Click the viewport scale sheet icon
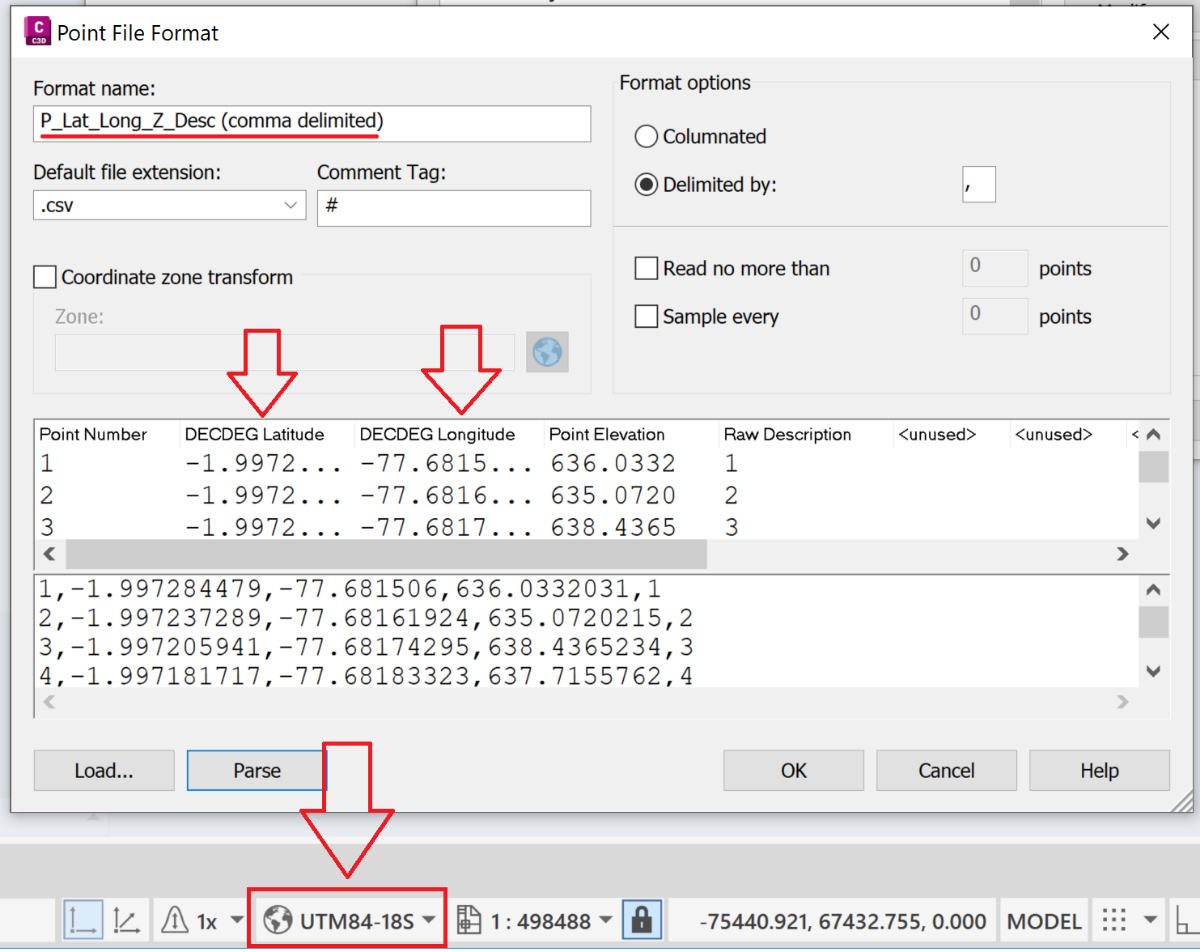 (470, 921)
